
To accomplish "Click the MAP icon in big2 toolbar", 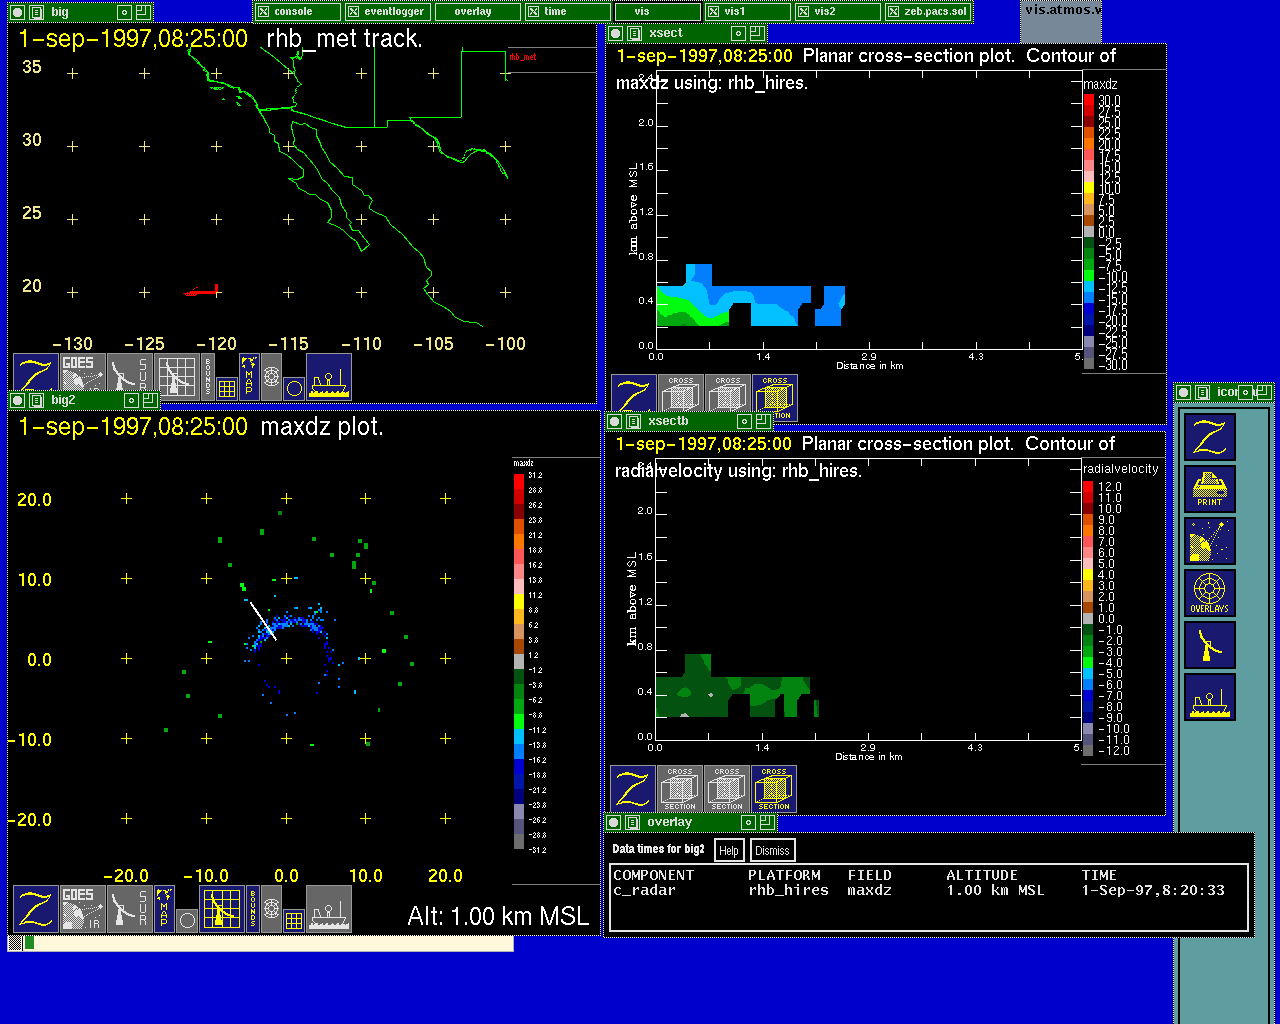I will click(164, 908).
